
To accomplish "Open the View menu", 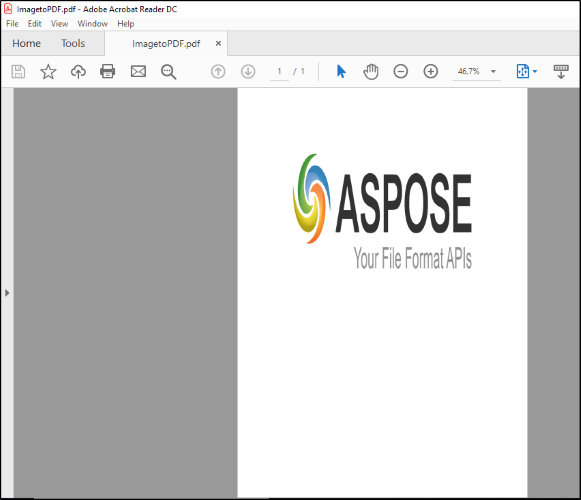I will [x=59, y=24].
